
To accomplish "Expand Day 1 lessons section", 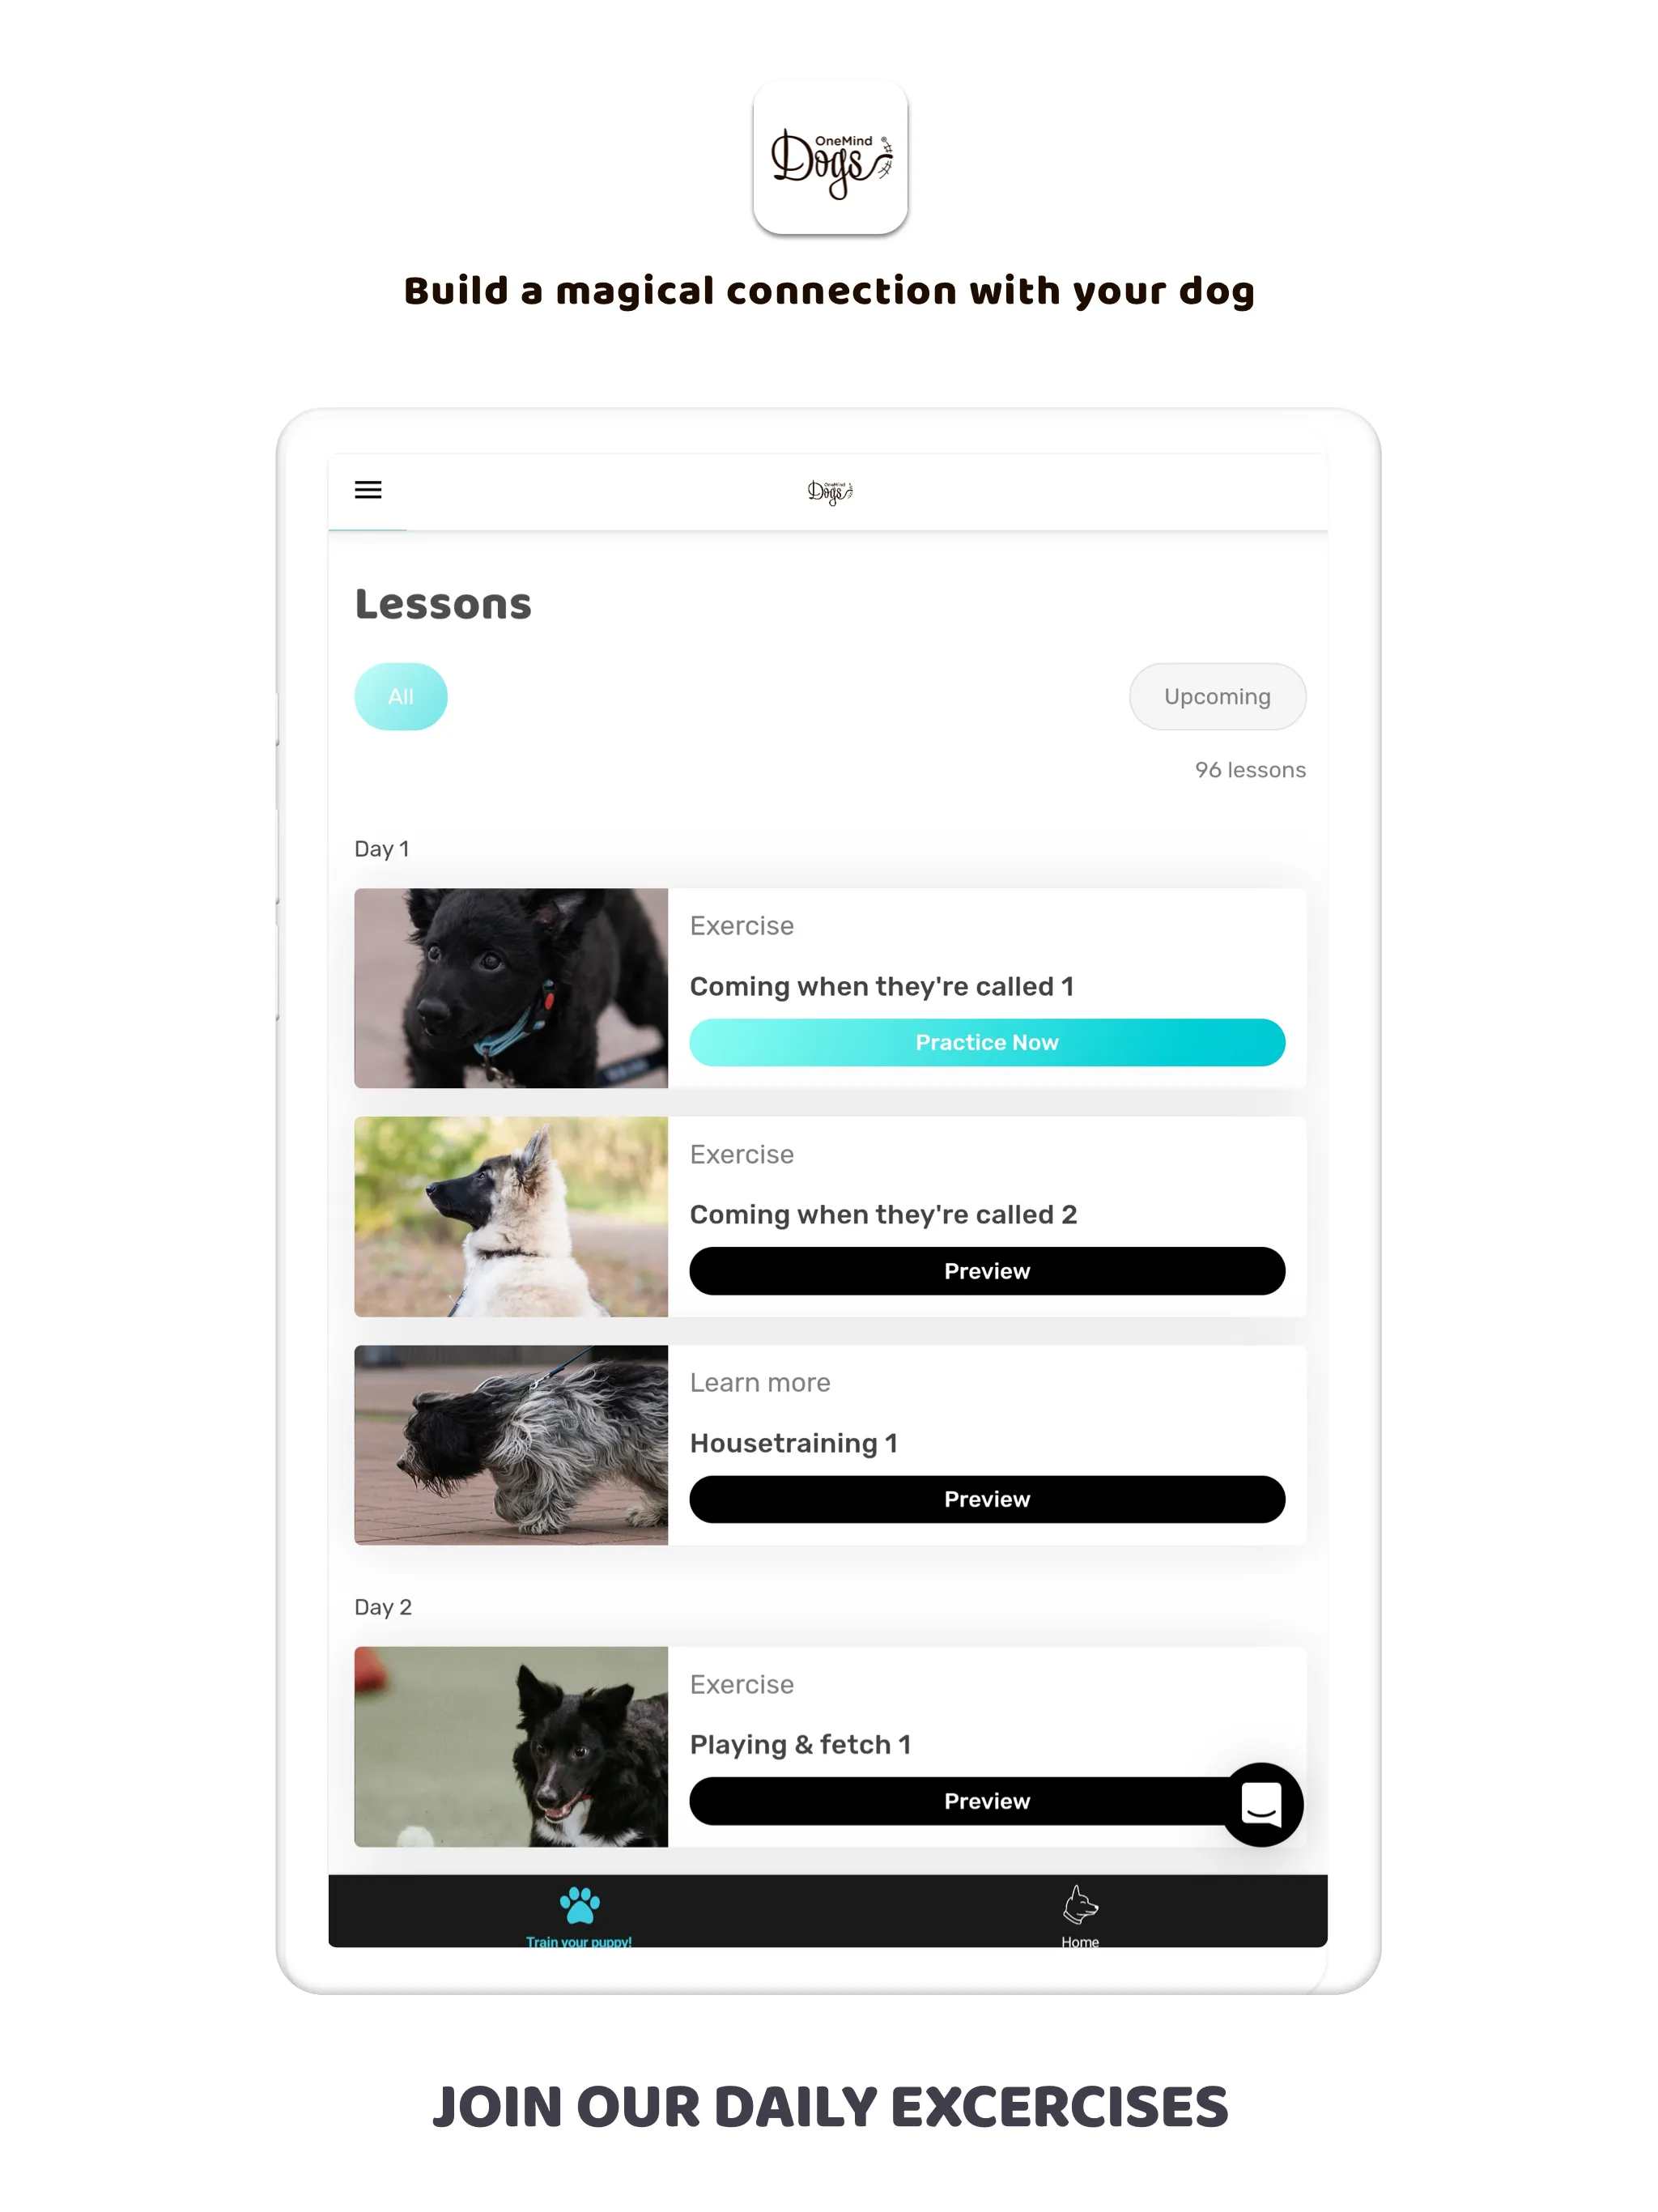I will 381,849.
